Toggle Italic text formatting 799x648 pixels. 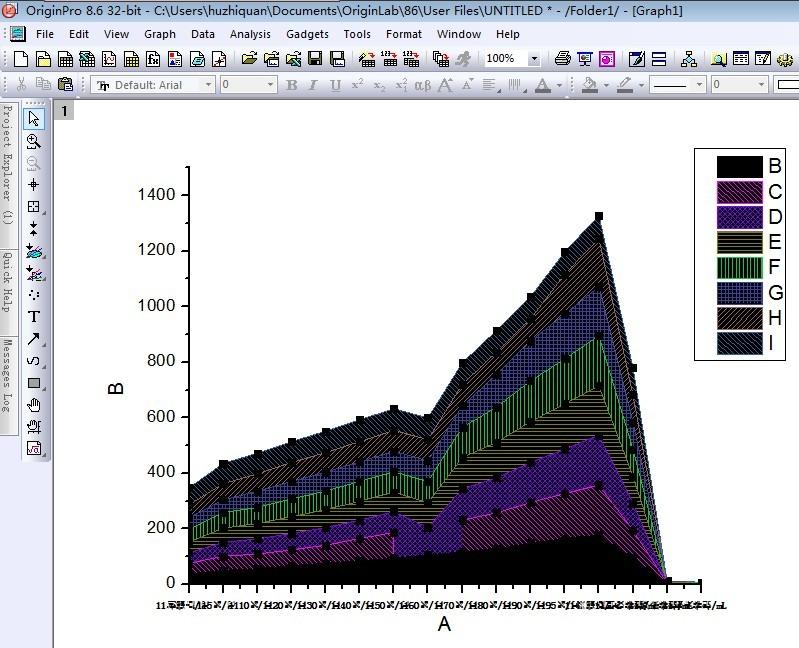[x=313, y=85]
